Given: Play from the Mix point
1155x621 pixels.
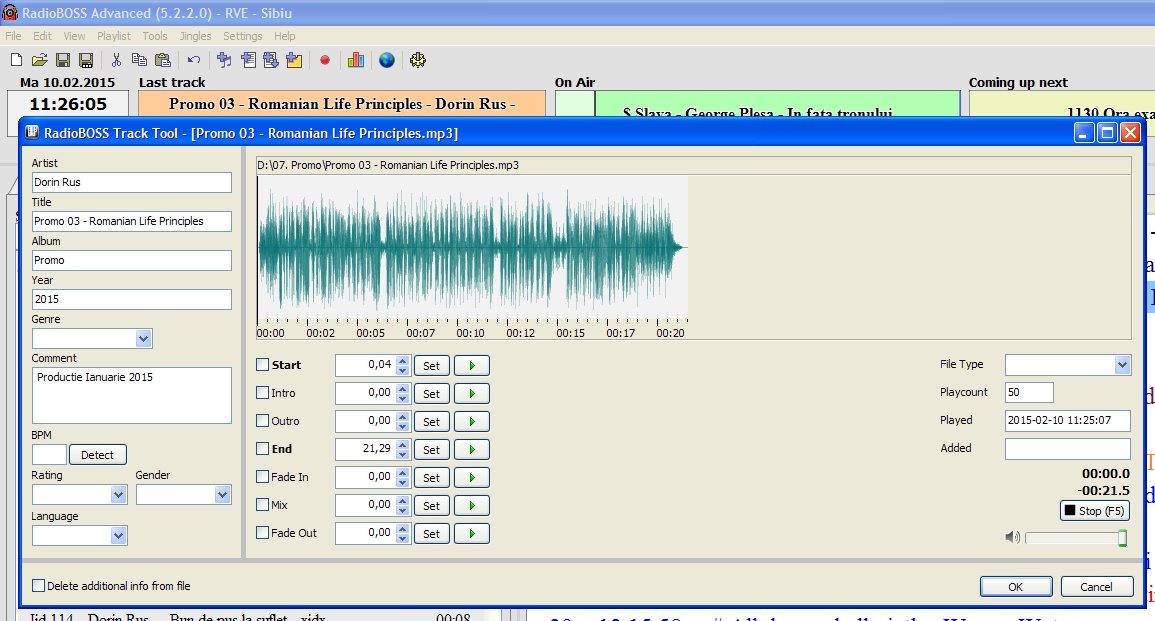Looking at the screenshot, I should [x=472, y=505].
